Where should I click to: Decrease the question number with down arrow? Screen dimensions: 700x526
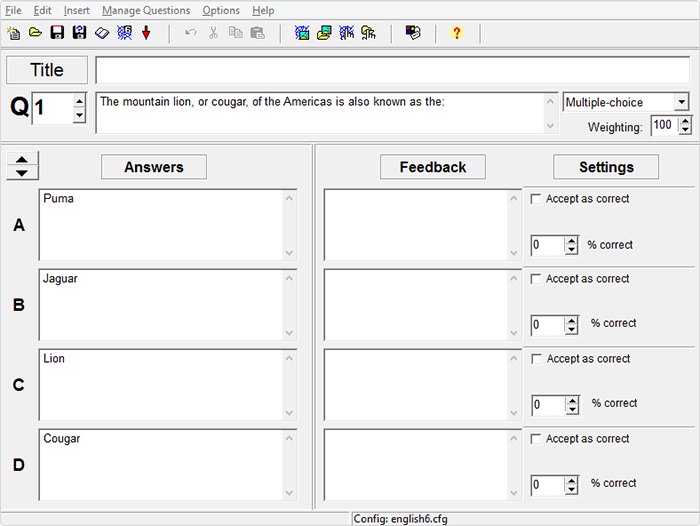[79, 116]
